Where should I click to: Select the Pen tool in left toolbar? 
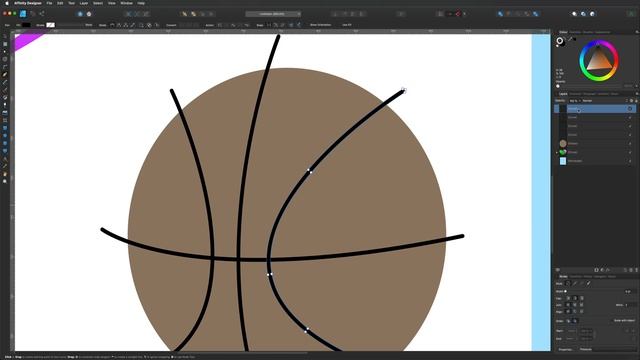click(x=5, y=74)
